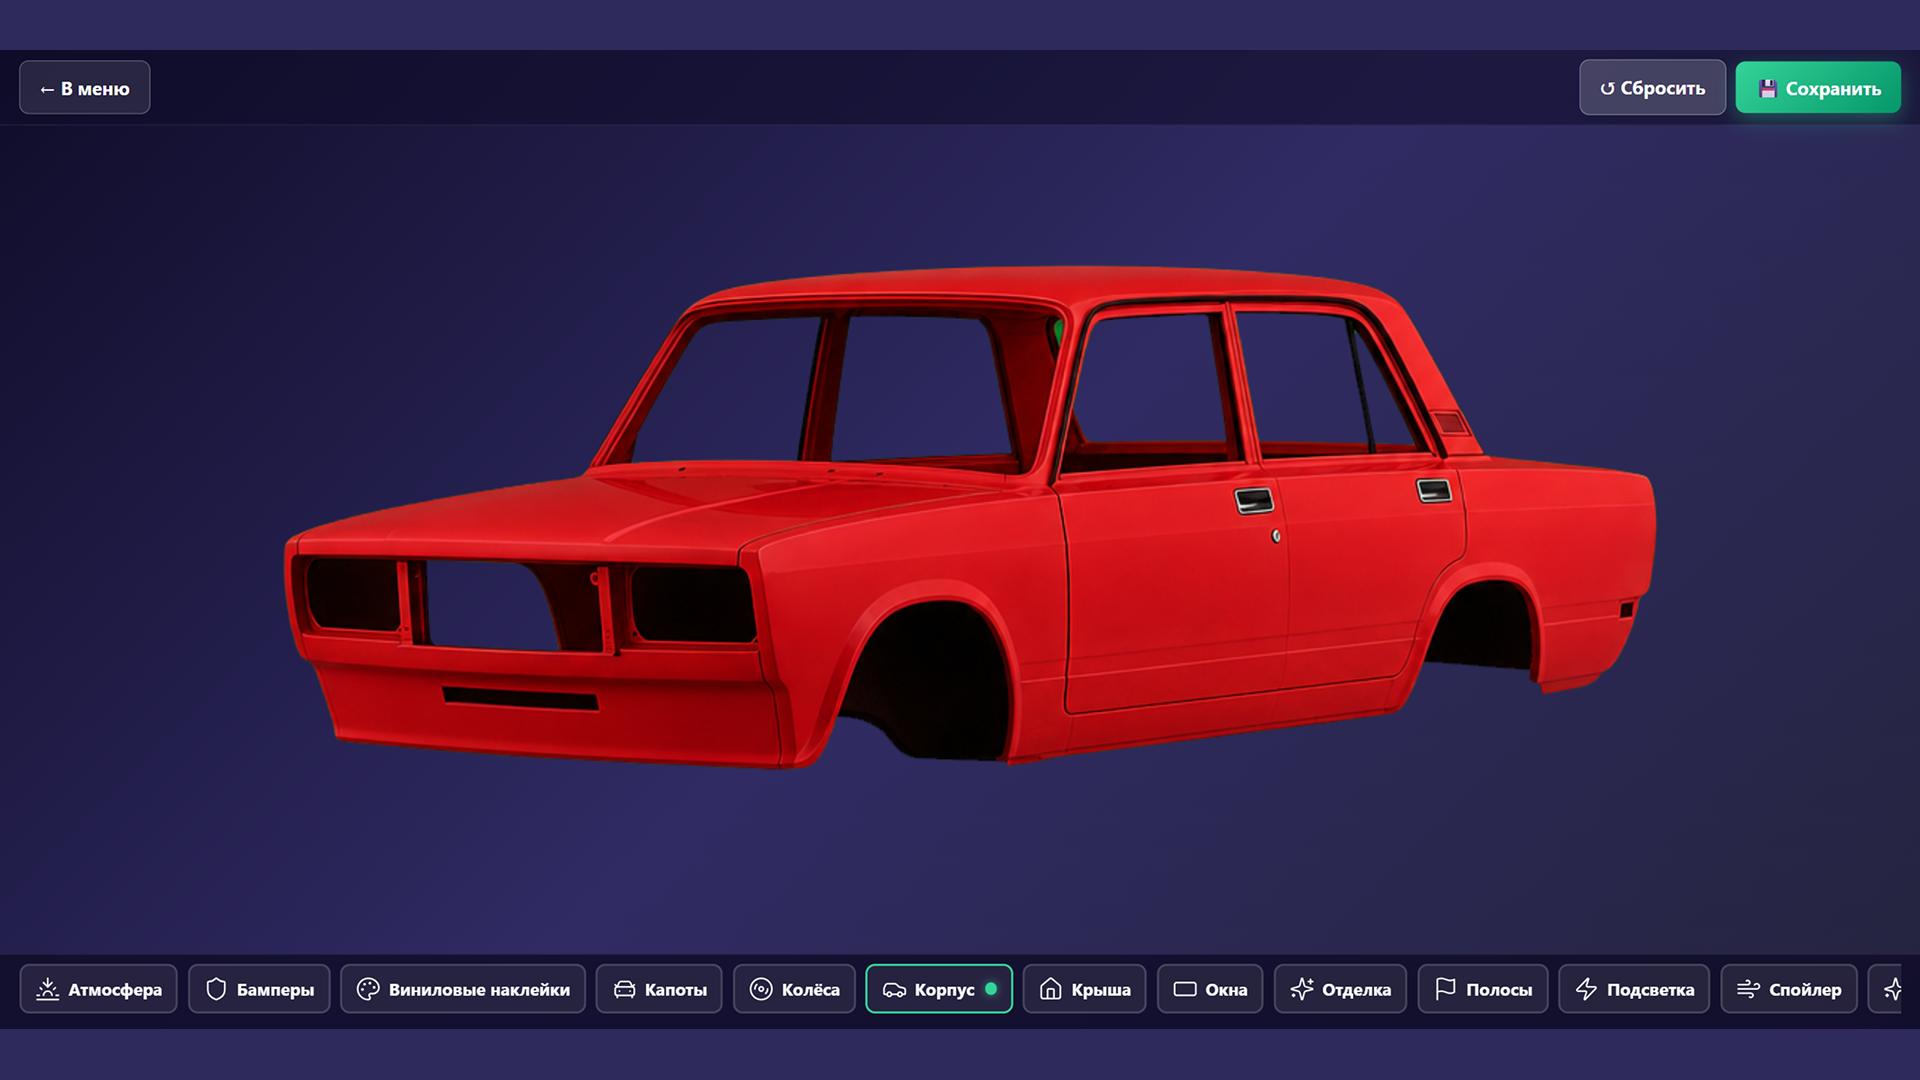Select the Корпус category tab
Viewport: 1920px width, 1080px height.
(x=939, y=989)
